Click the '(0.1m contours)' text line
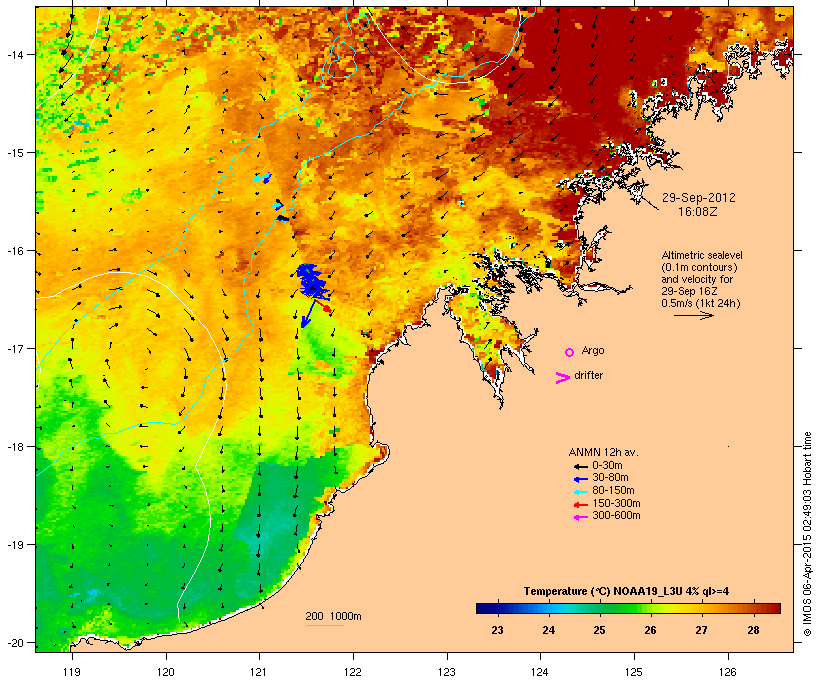This screenshot has height=680, width=820. click(x=699, y=267)
